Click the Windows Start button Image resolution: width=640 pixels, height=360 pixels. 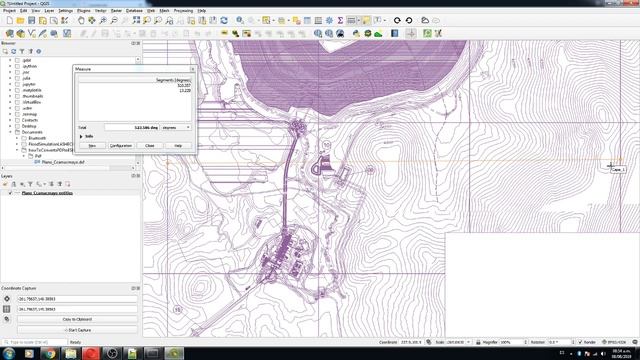9,353
